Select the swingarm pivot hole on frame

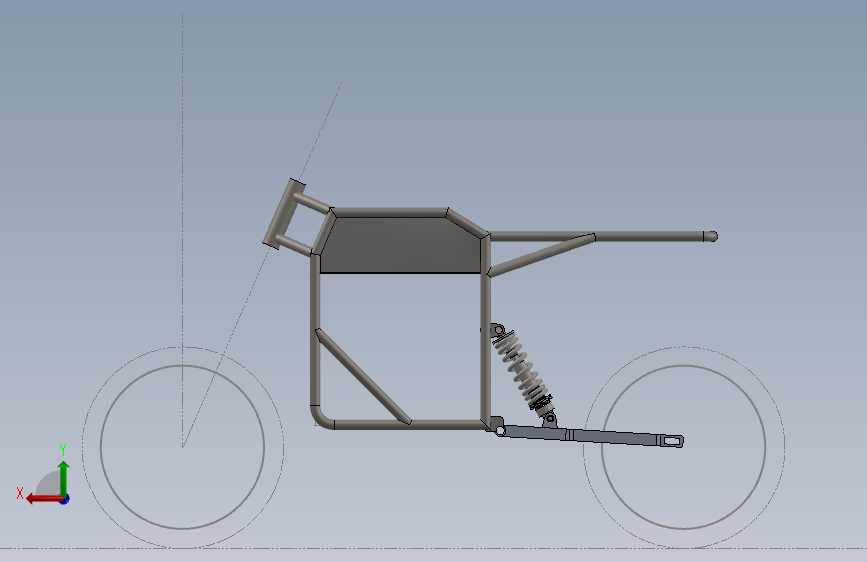click(500, 430)
